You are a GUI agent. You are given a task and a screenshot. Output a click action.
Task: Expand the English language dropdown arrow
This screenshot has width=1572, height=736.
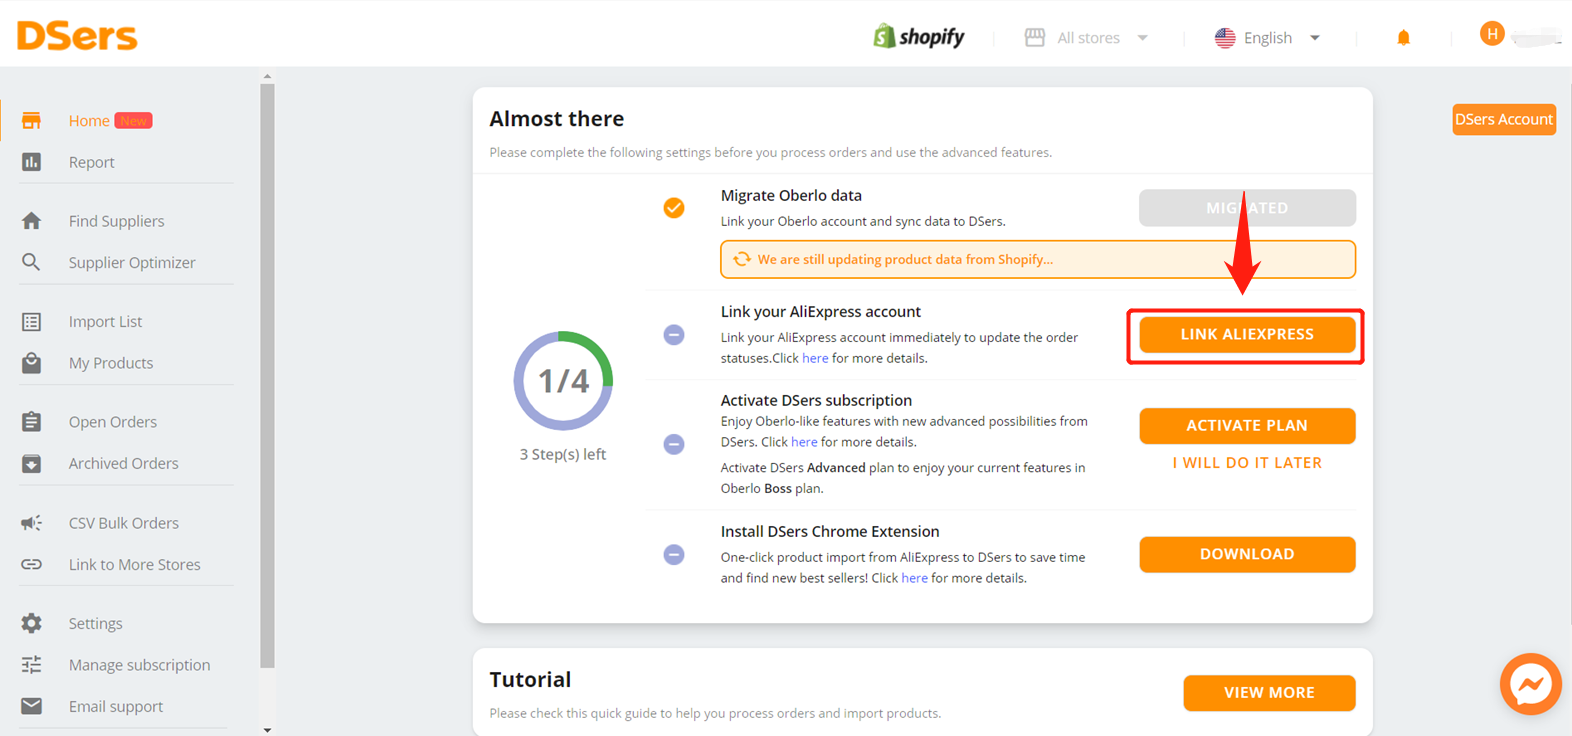(1315, 38)
